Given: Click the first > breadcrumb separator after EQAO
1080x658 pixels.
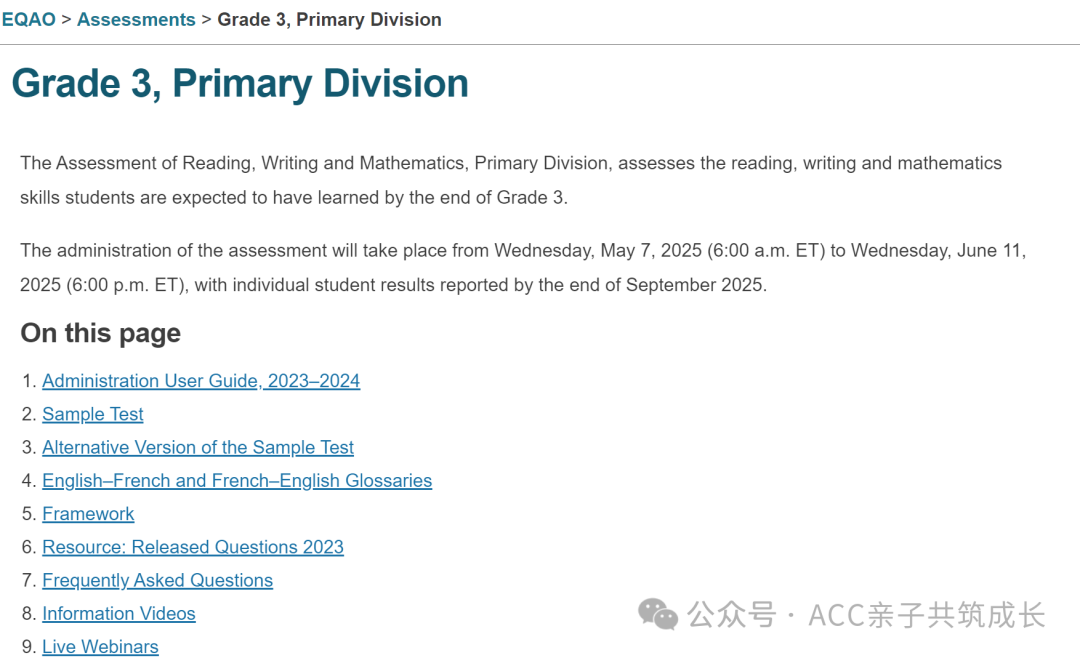Looking at the screenshot, I should (66, 19).
